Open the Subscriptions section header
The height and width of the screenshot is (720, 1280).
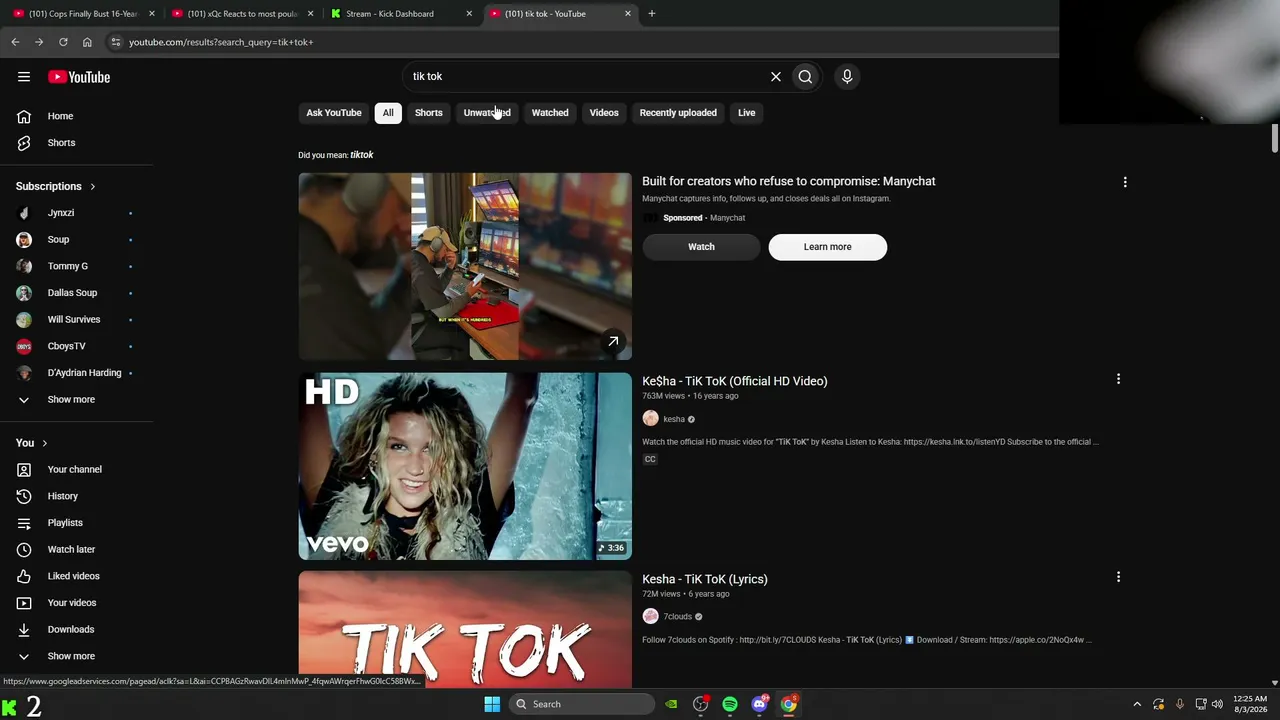[x=56, y=186]
